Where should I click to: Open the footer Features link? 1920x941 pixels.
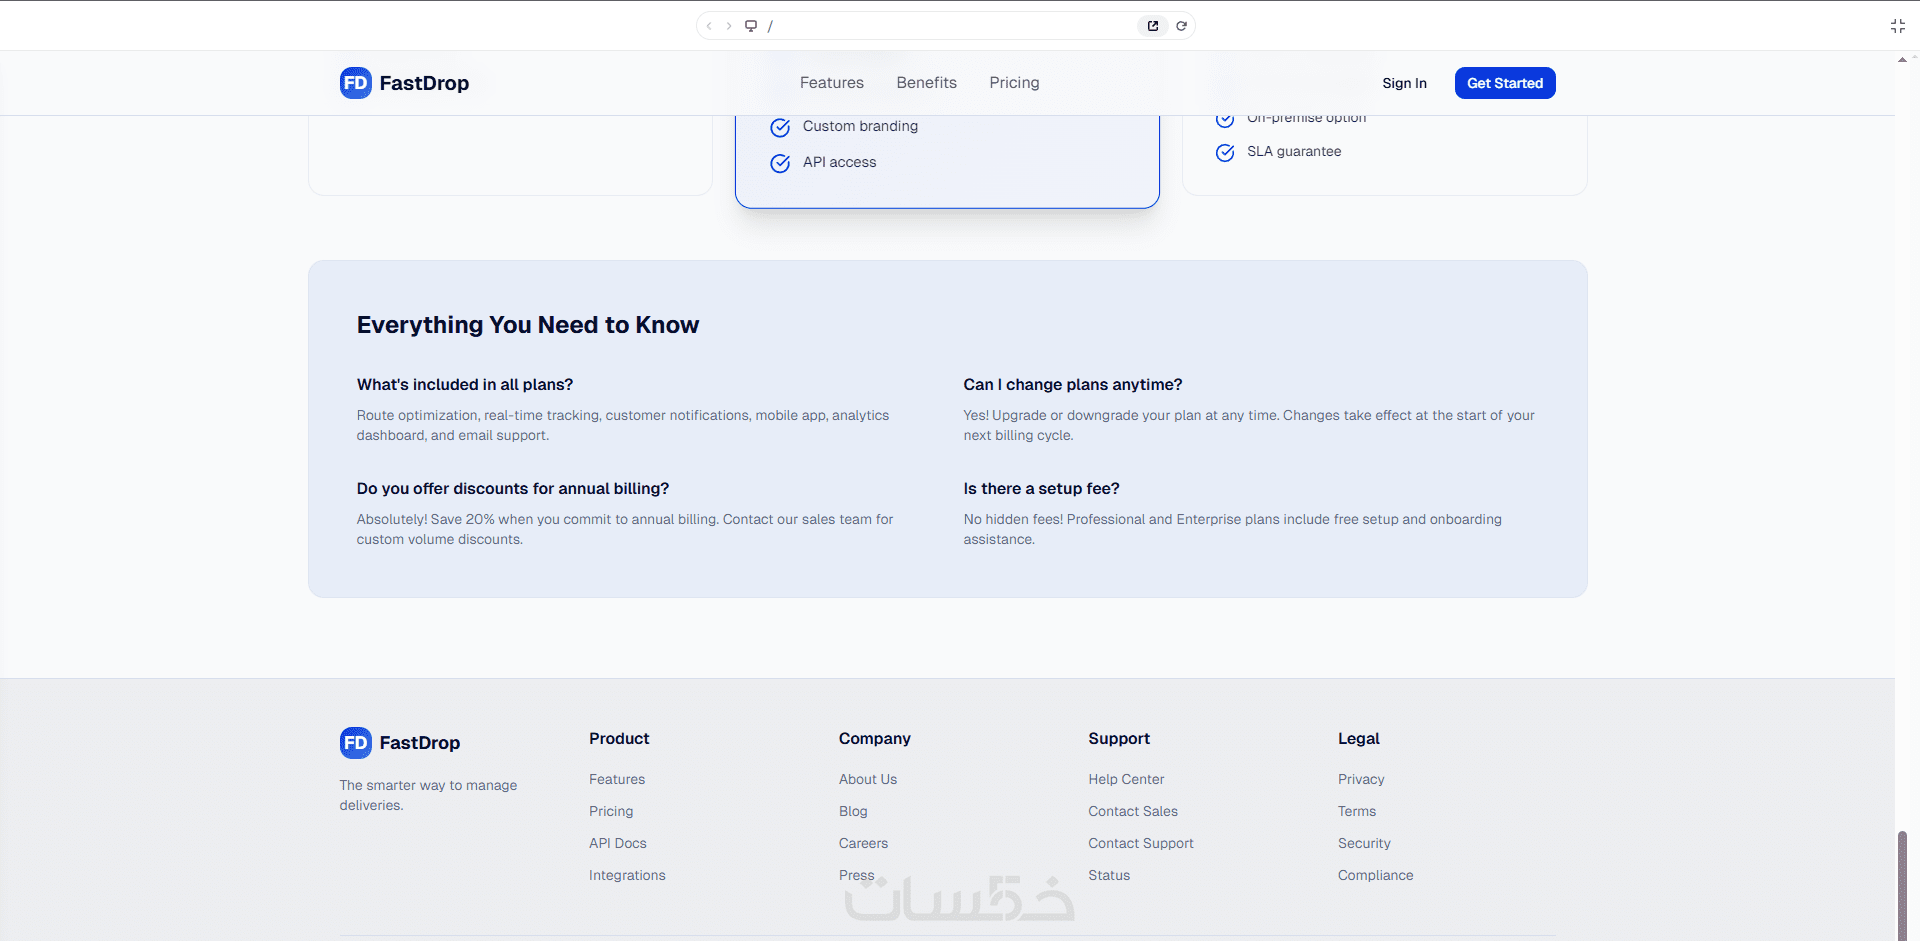pos(617,779)
